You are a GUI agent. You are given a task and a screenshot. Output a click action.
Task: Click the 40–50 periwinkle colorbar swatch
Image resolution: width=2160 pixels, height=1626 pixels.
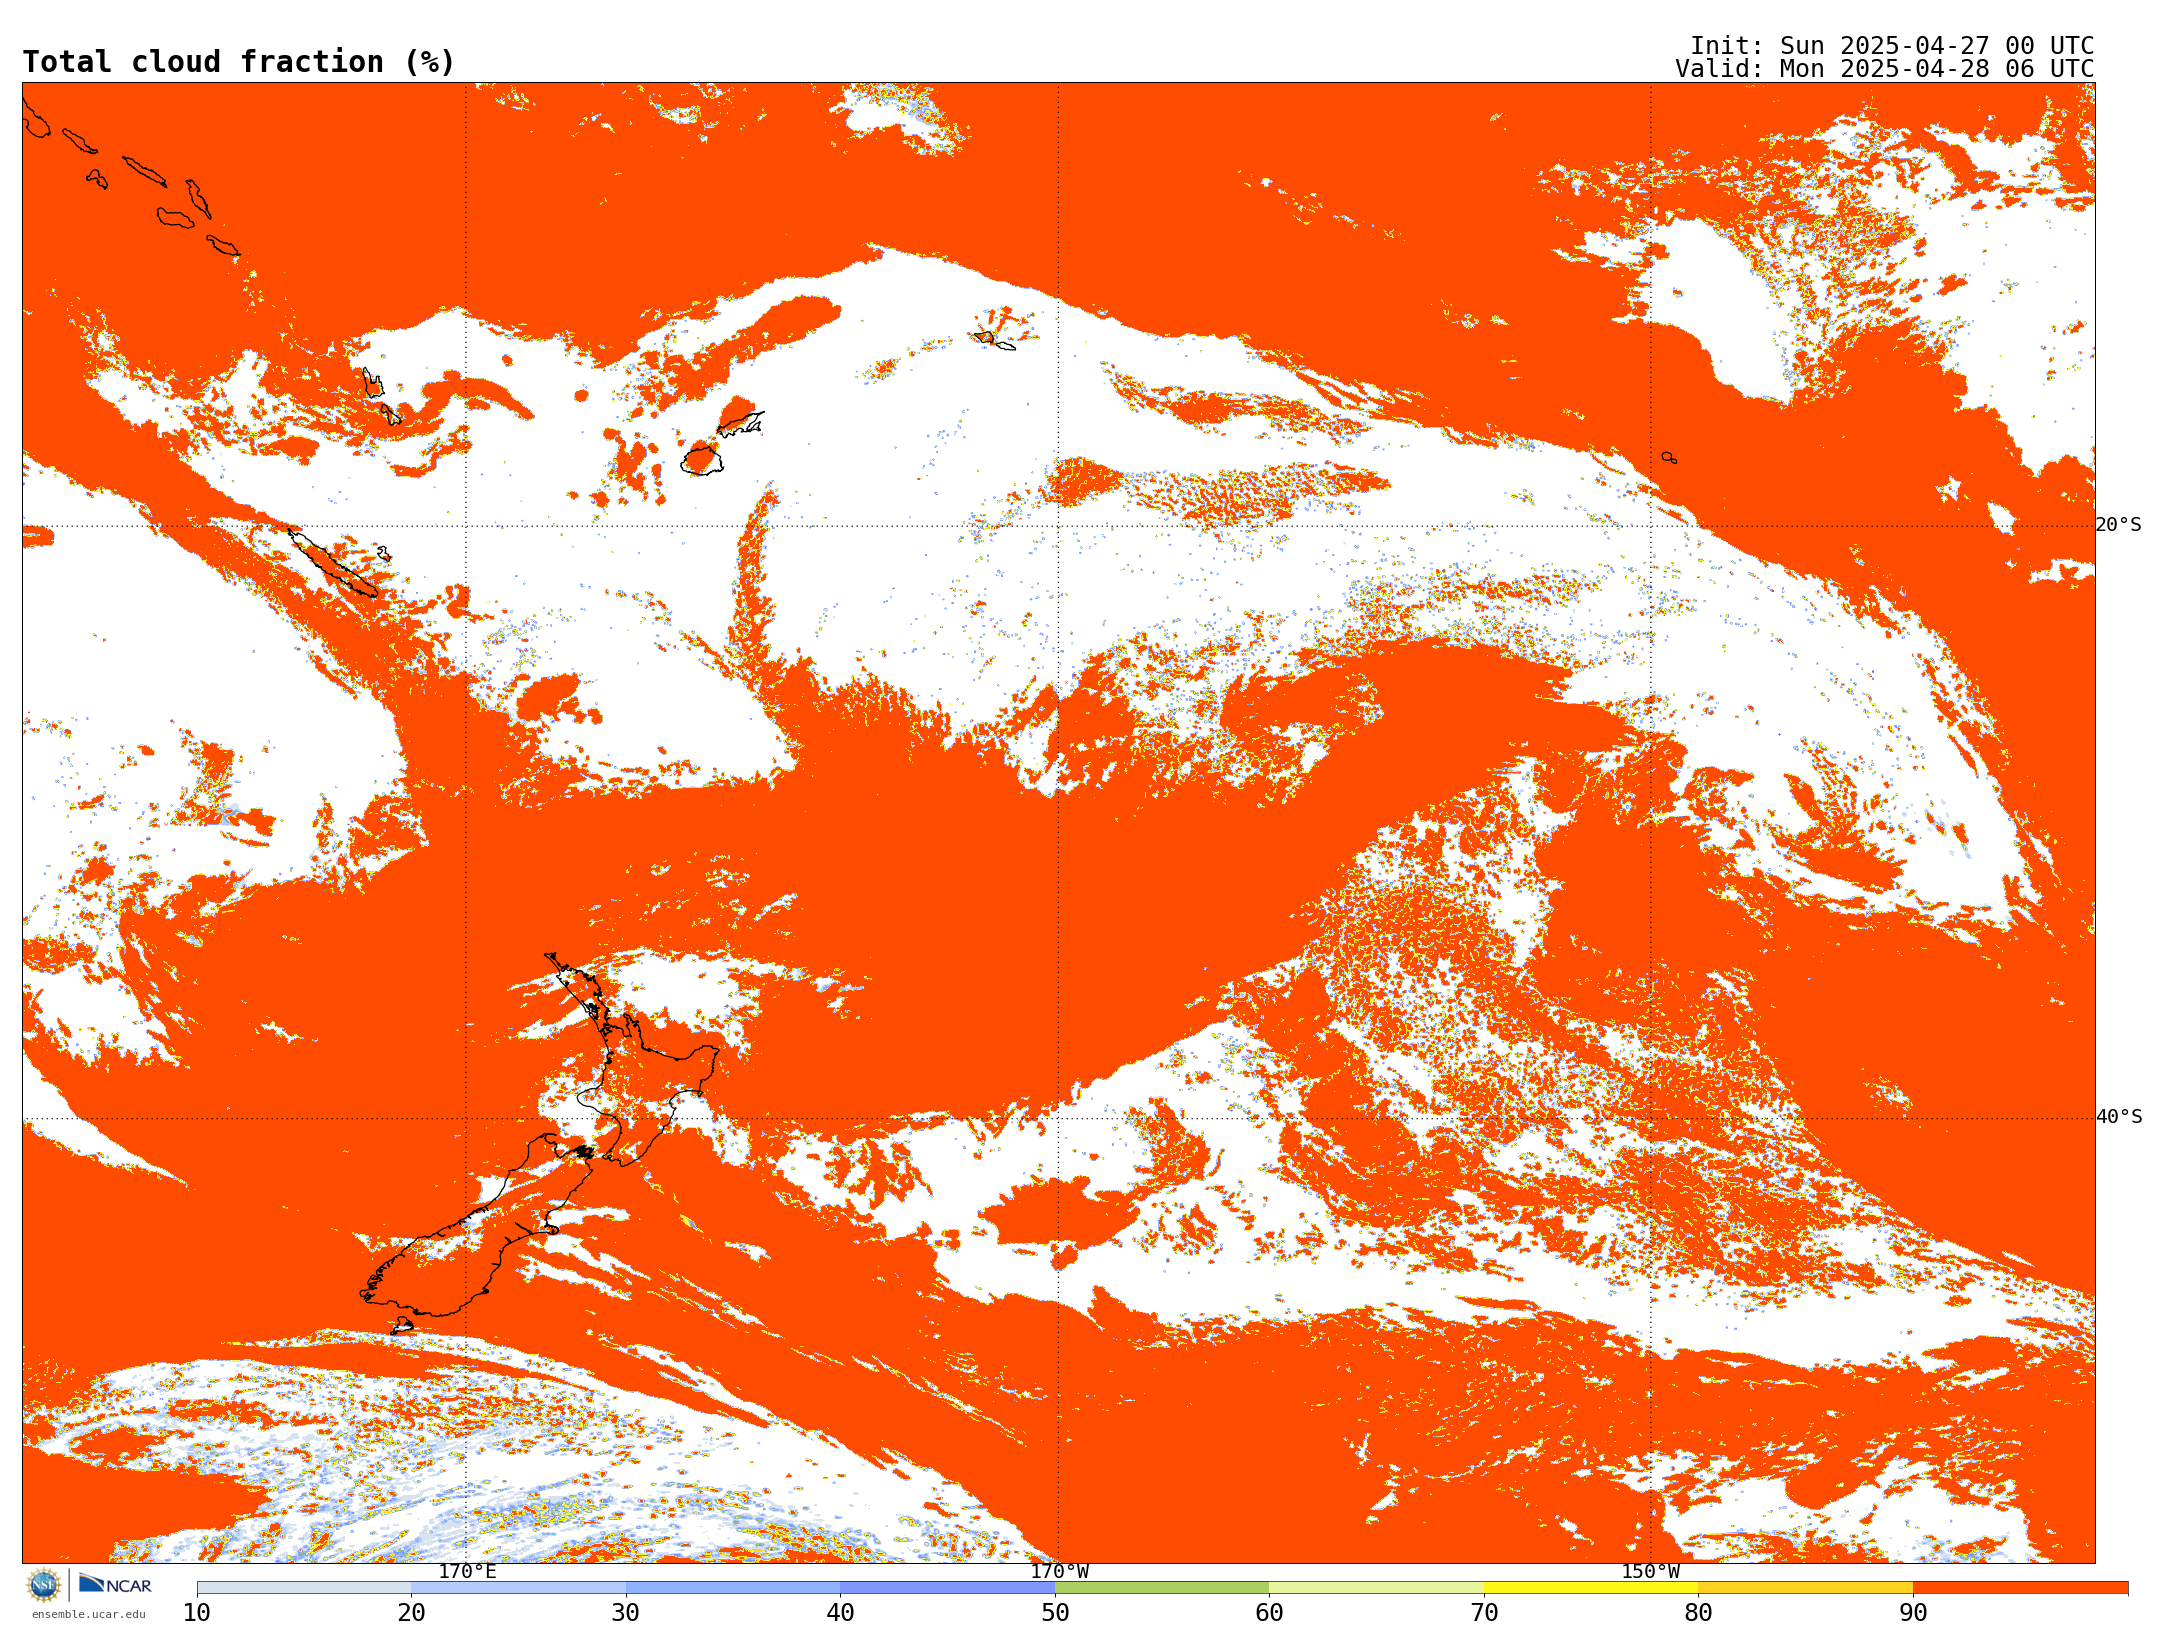[947, 1588]
